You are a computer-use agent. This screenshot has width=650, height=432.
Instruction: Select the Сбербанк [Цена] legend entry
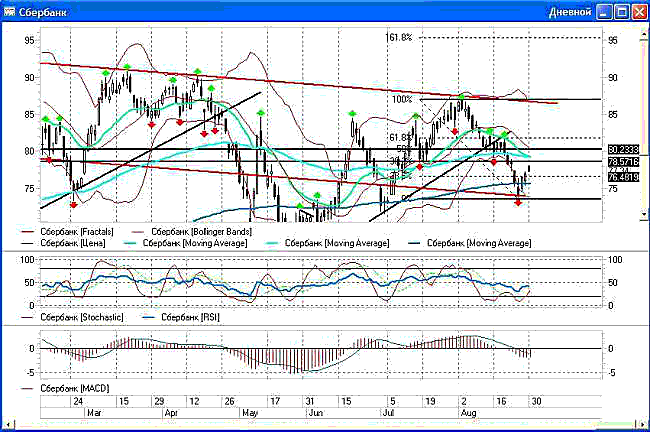[x=63, y=243]
